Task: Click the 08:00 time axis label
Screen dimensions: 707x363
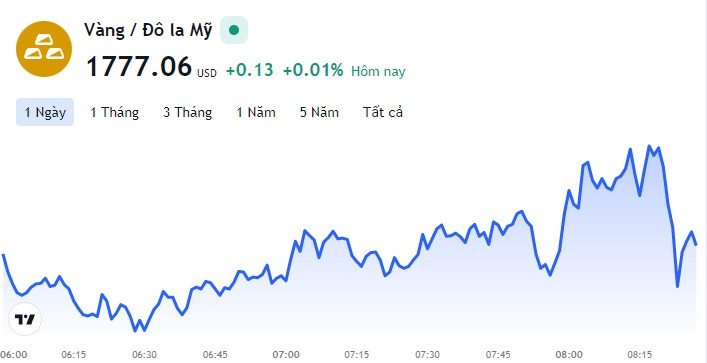Action: (x=569, y=354)
